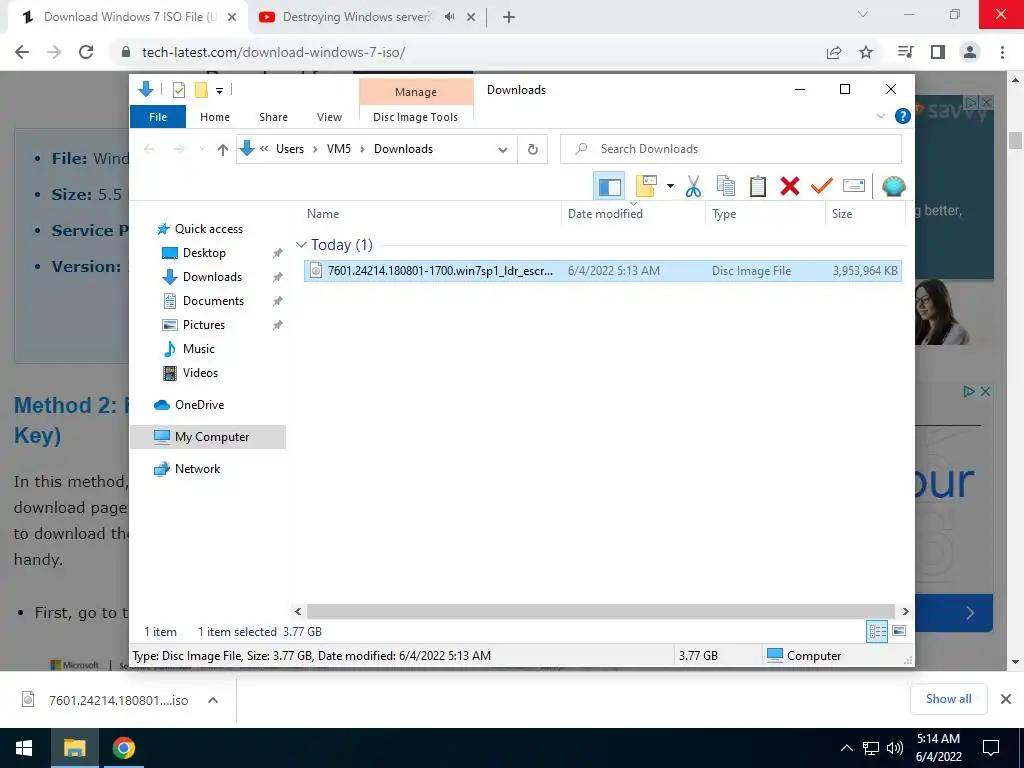Click the Rename toolbar icon
This screenshot has width=1024, height=768.
(854, 186)
